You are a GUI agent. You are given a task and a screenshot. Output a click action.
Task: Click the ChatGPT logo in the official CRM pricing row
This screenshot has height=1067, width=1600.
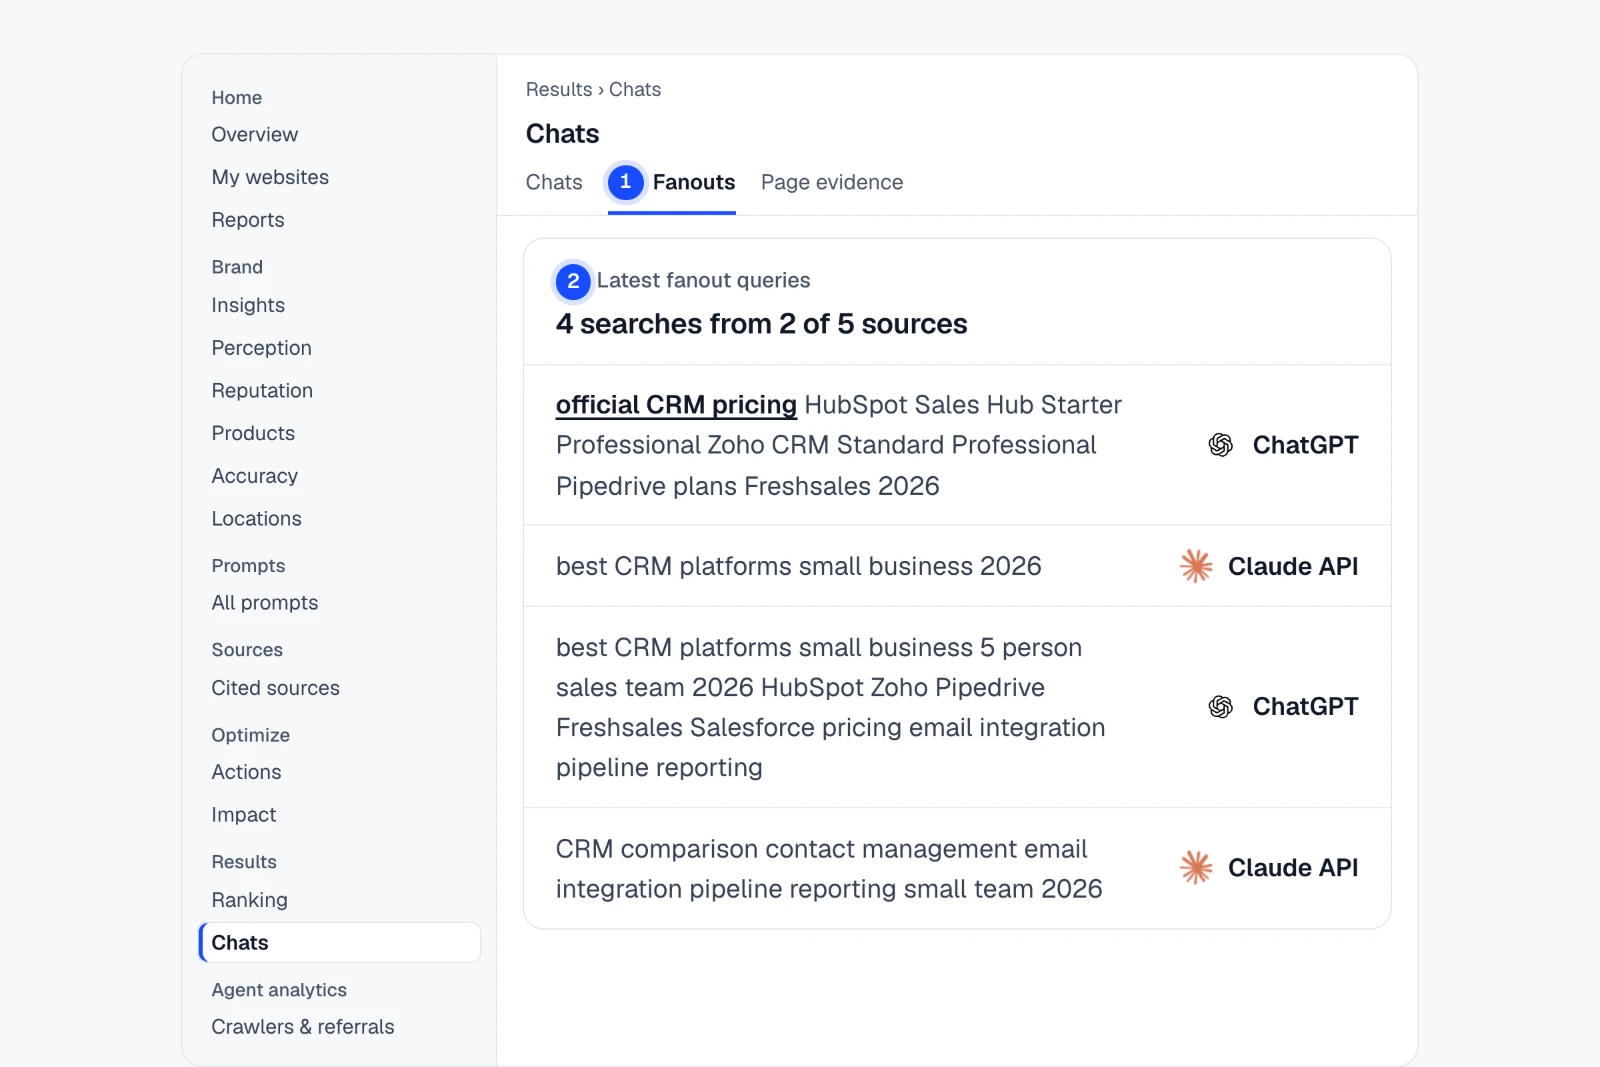click(1220, 445)
